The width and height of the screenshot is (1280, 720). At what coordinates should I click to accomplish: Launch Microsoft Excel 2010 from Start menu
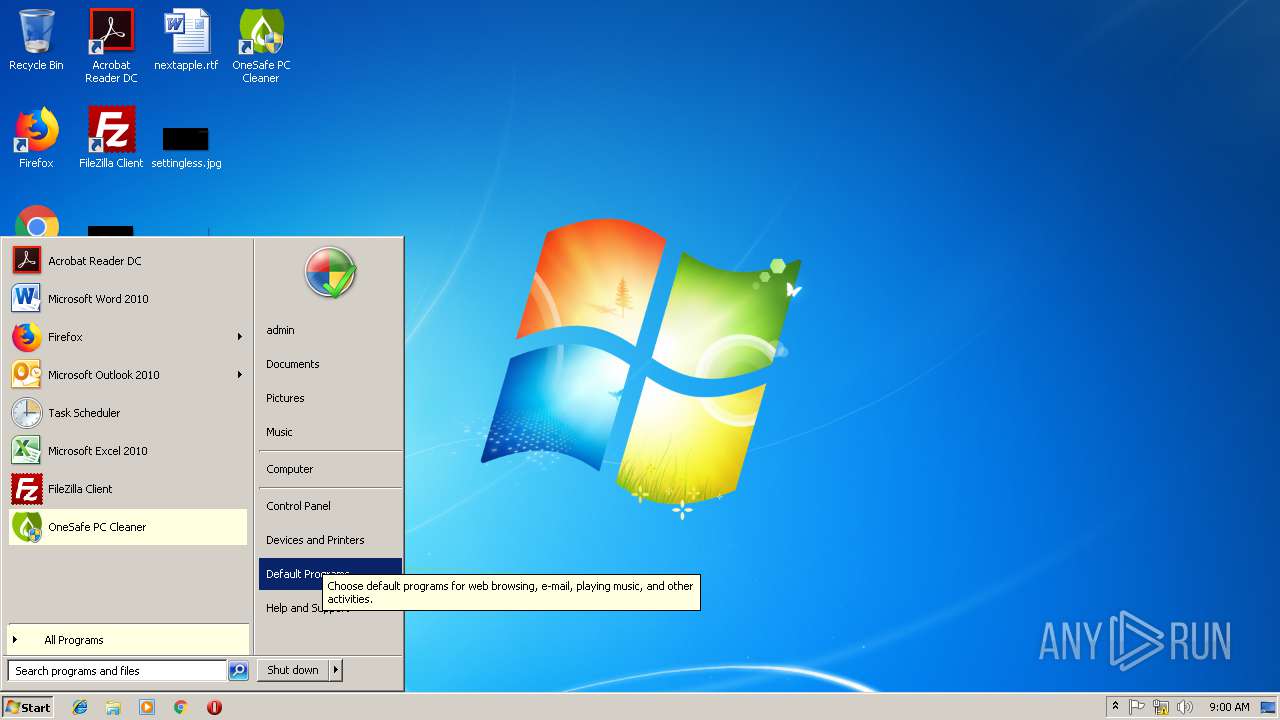coord(128,451)
